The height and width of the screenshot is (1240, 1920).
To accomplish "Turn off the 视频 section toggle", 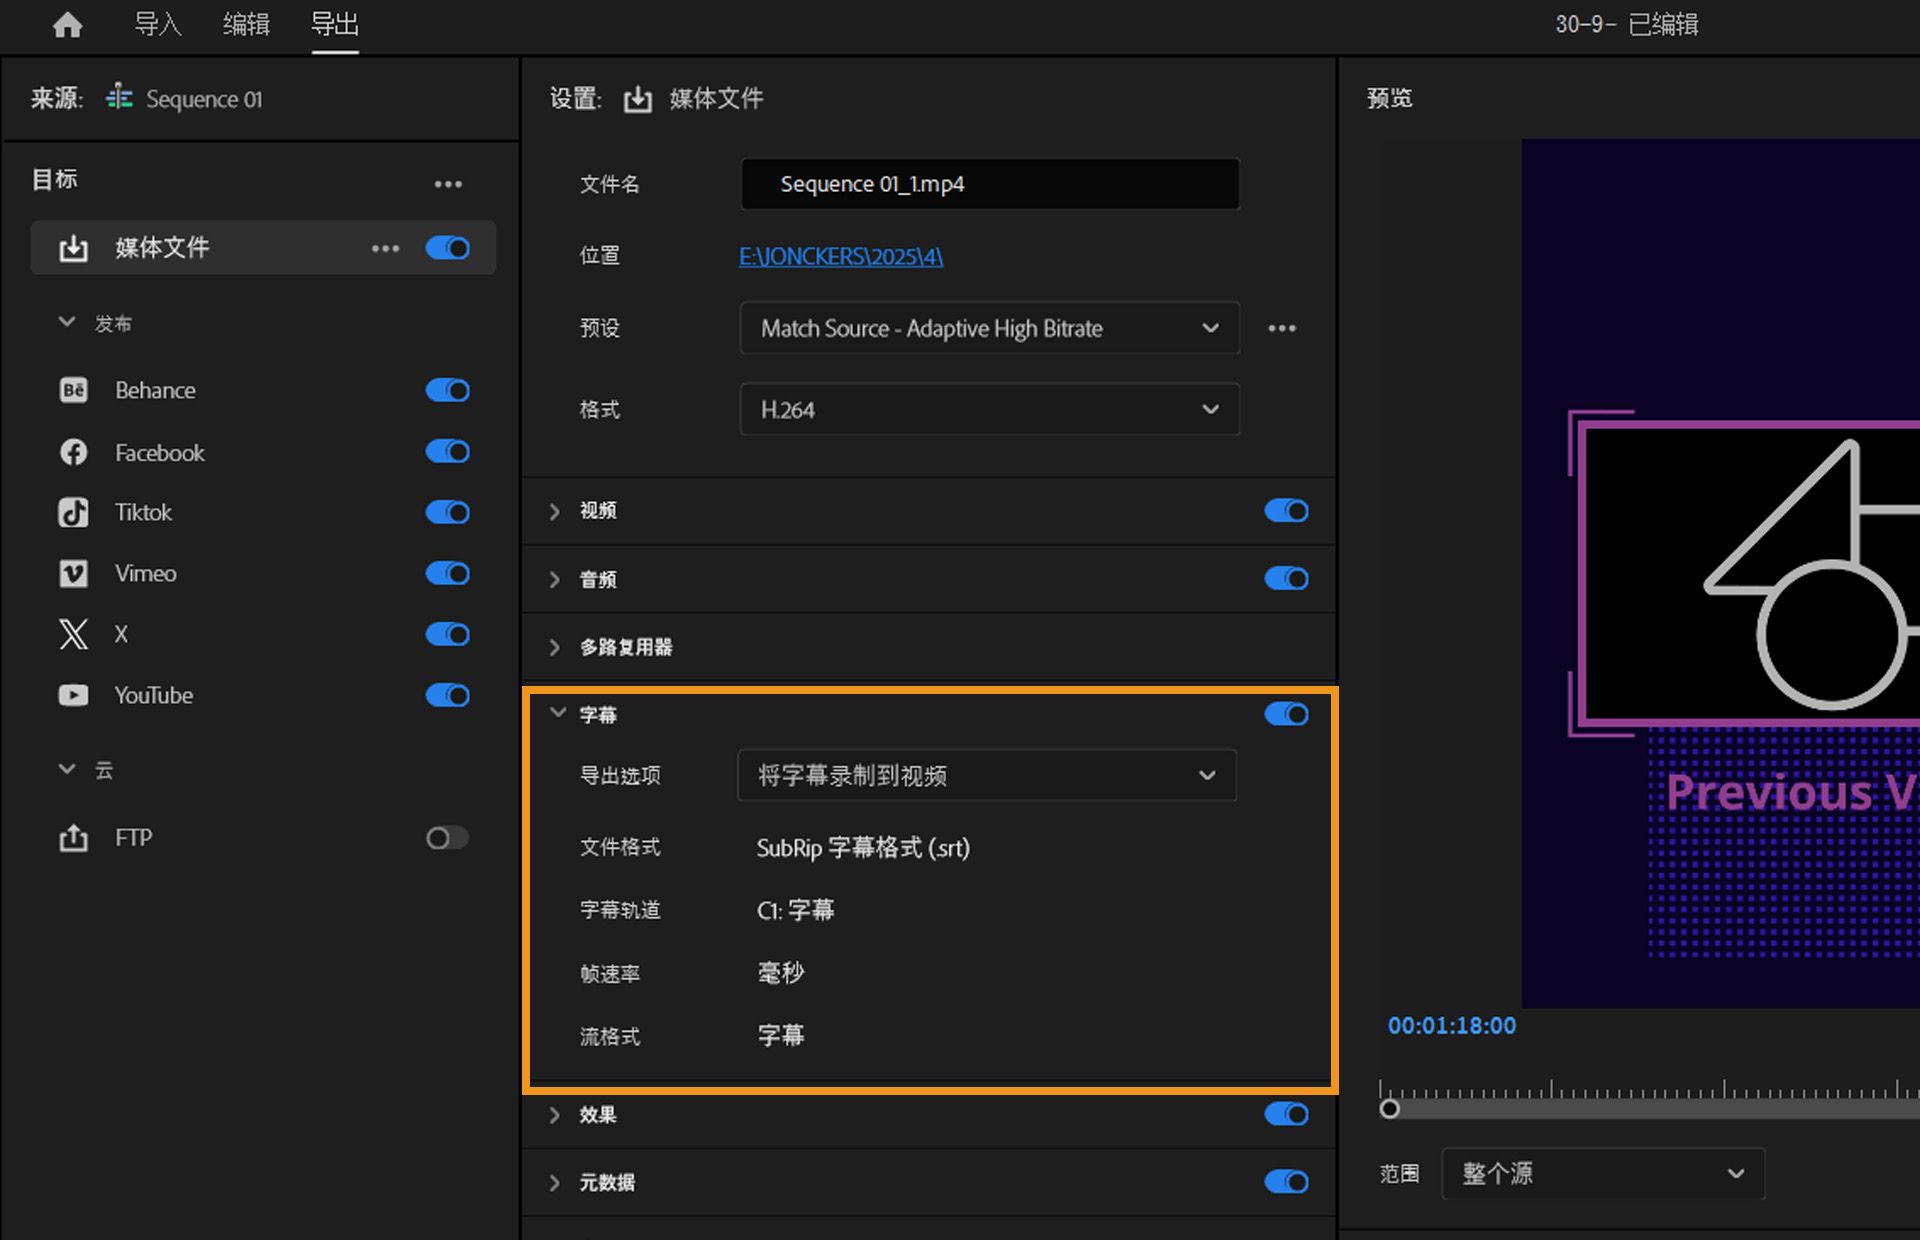I will 1286,510.
